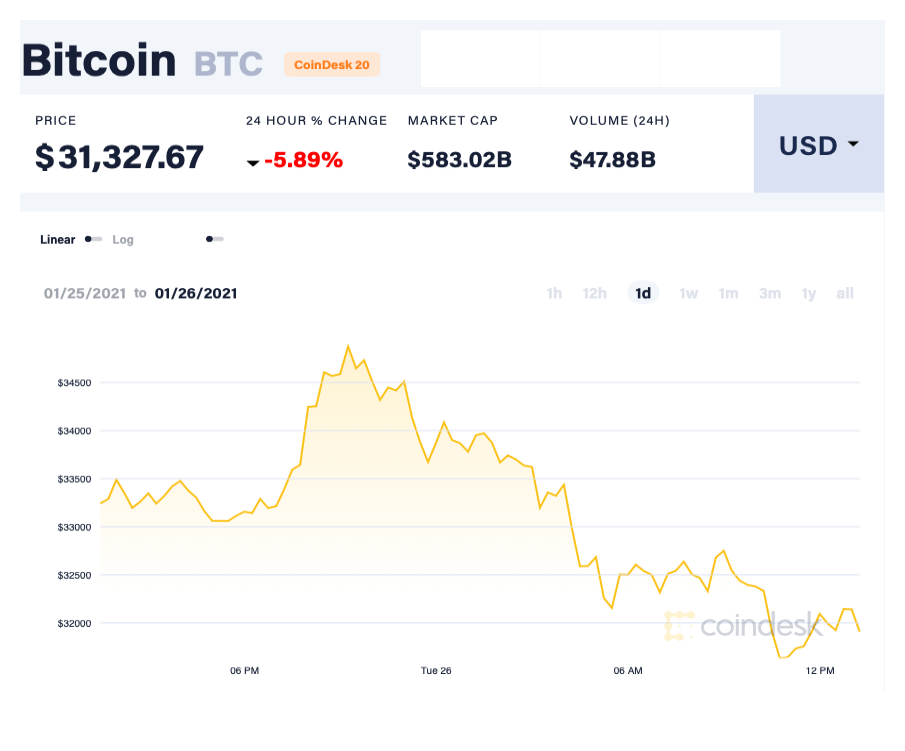Screen dimensions: 905x751
Task: Choose the 3m chart range
Action: [769, 293]
